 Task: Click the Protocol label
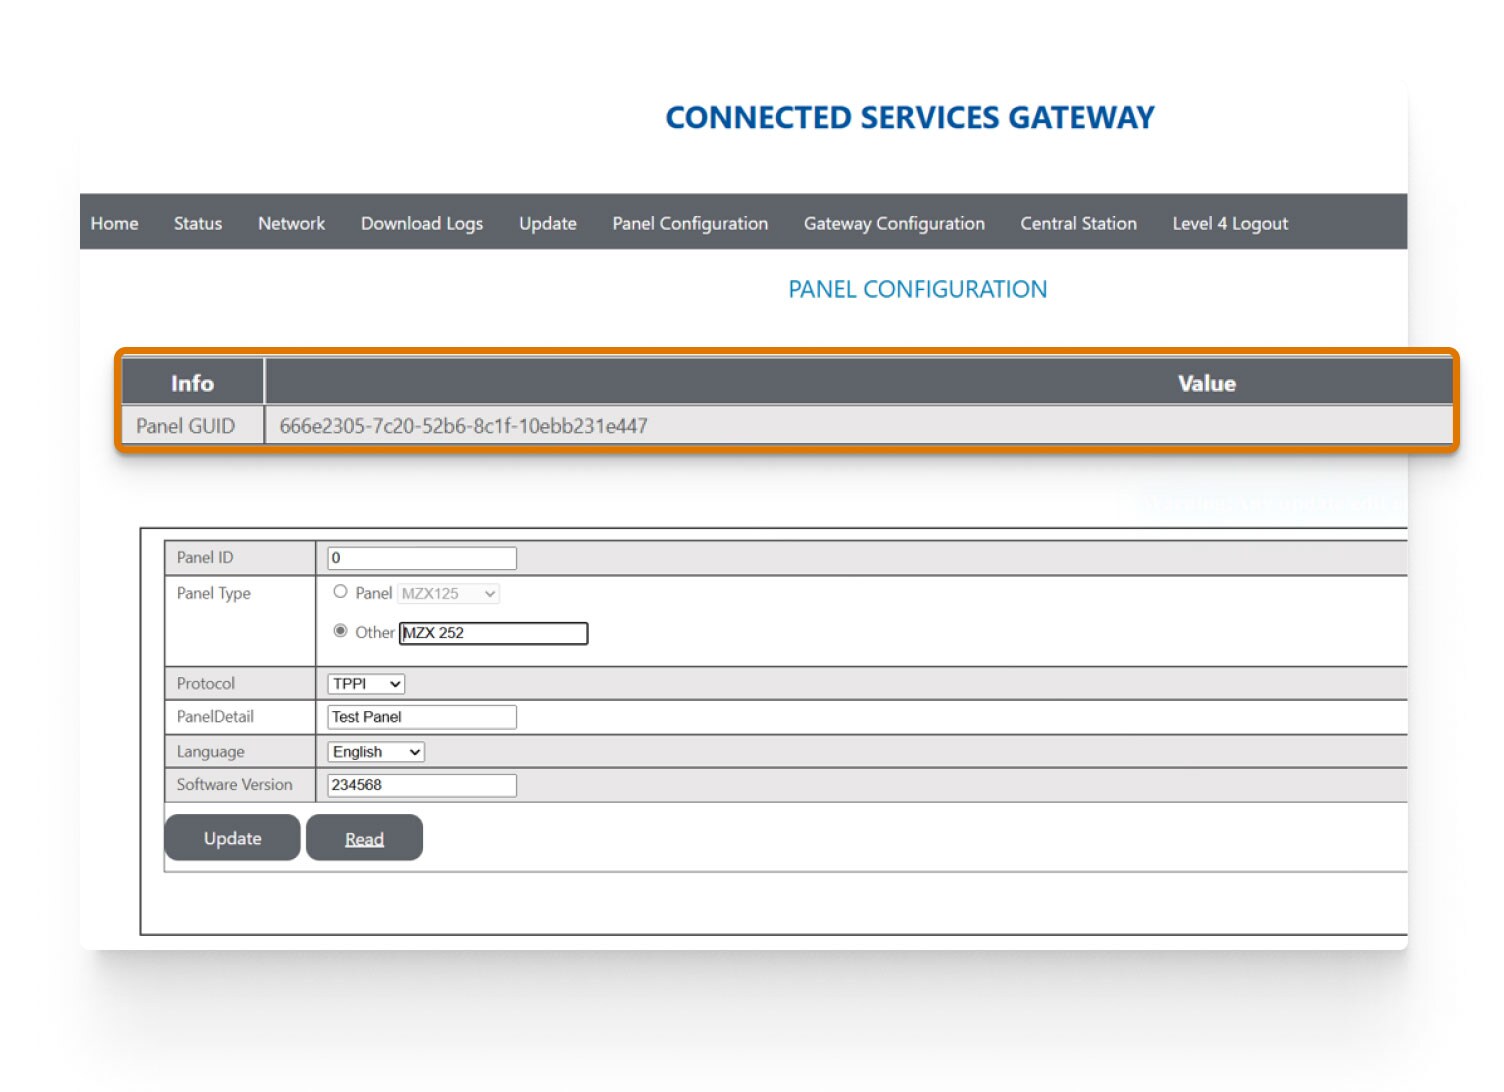click(x=205, y=683)
